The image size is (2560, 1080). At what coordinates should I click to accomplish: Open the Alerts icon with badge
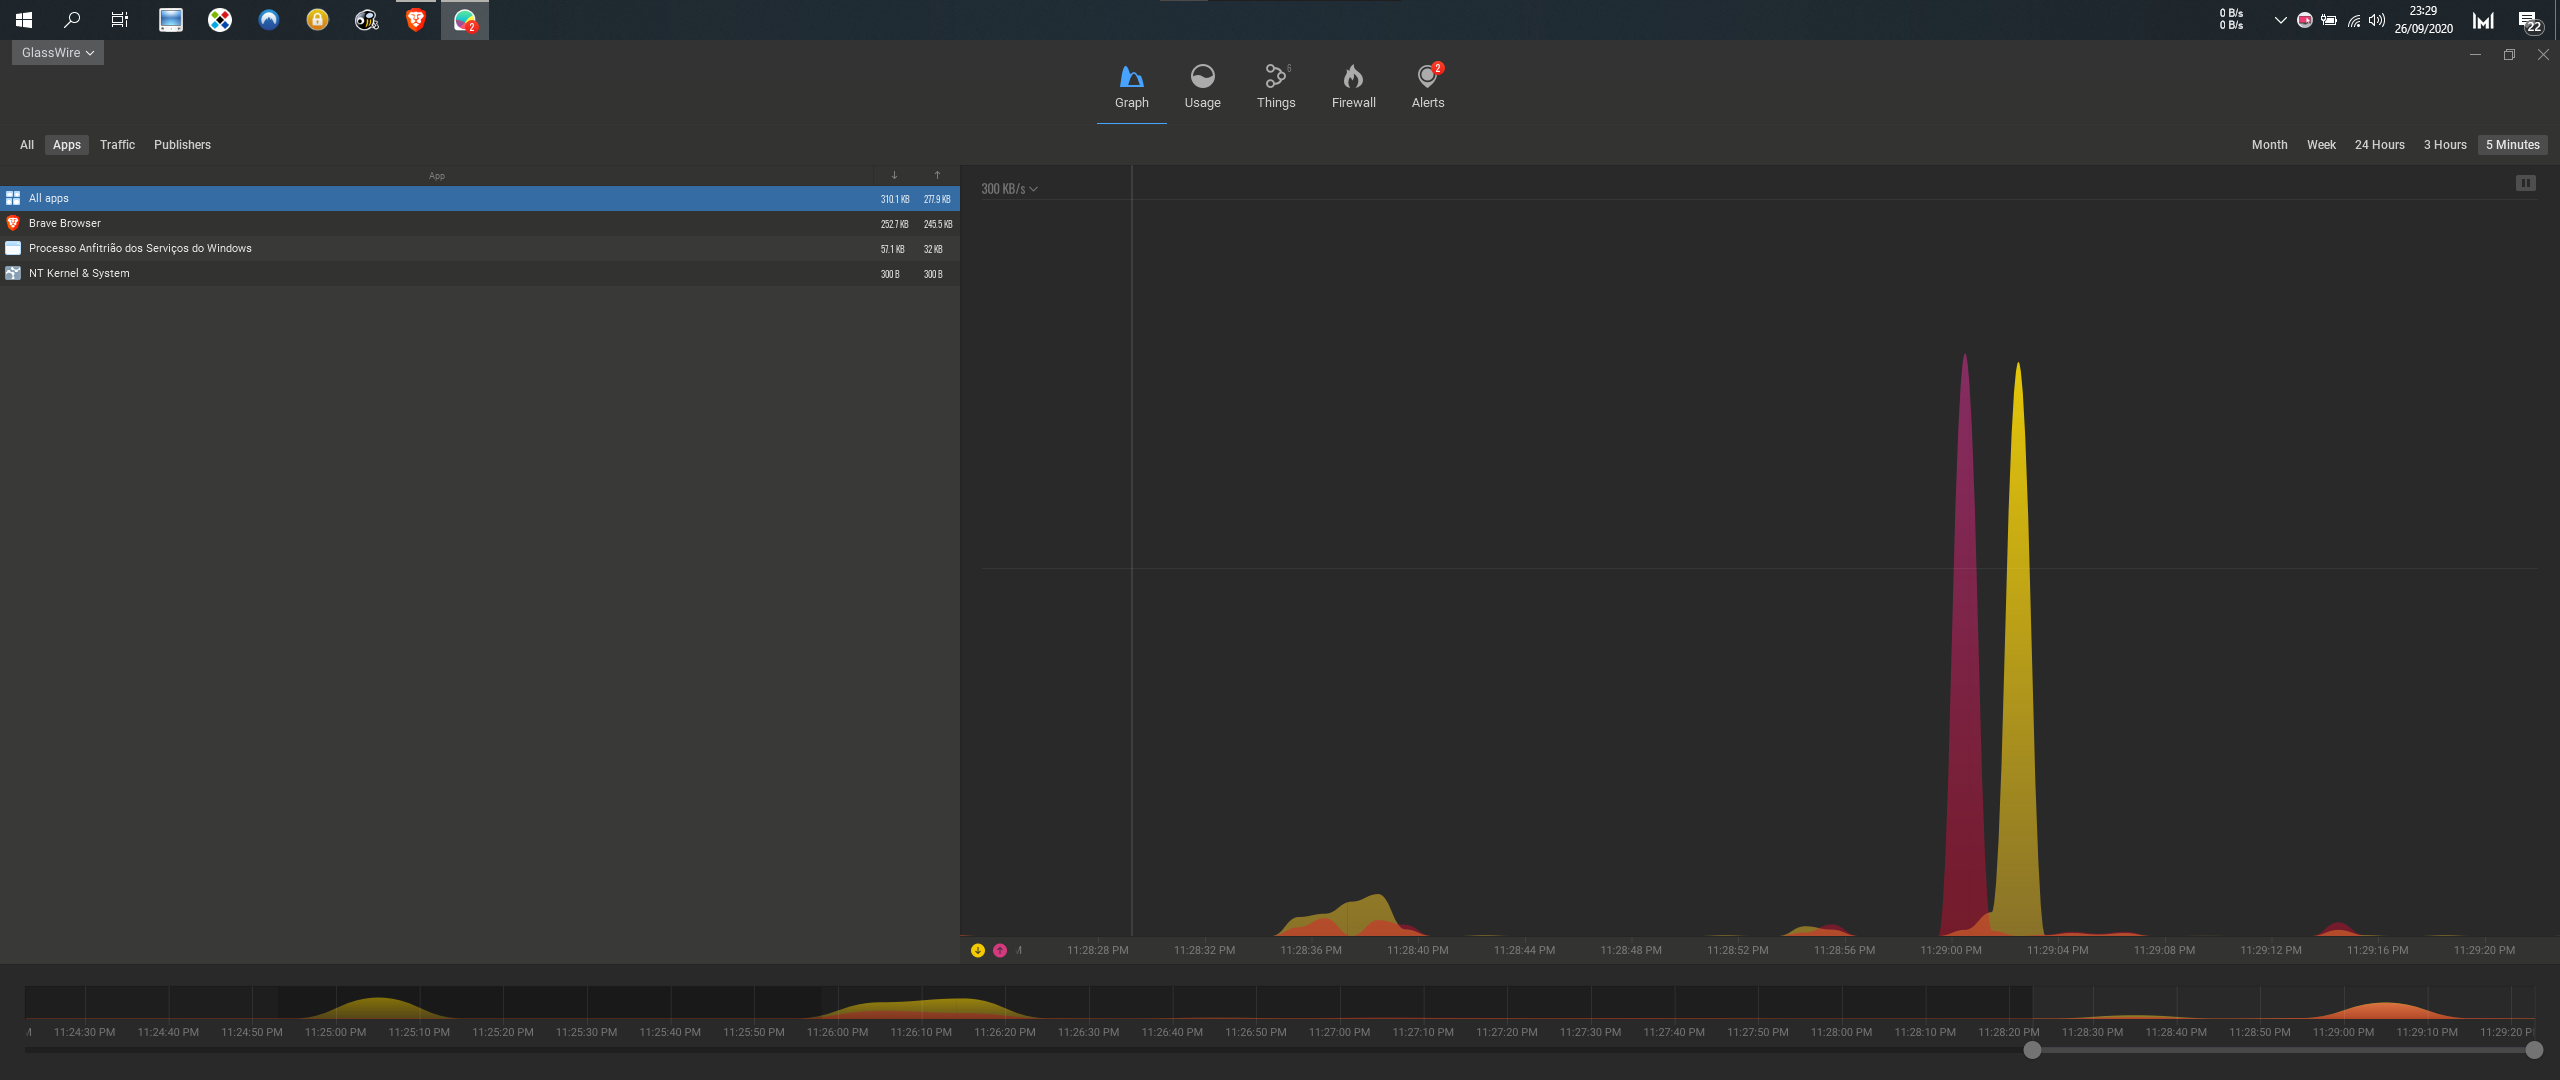click(x=1427, y=77)
